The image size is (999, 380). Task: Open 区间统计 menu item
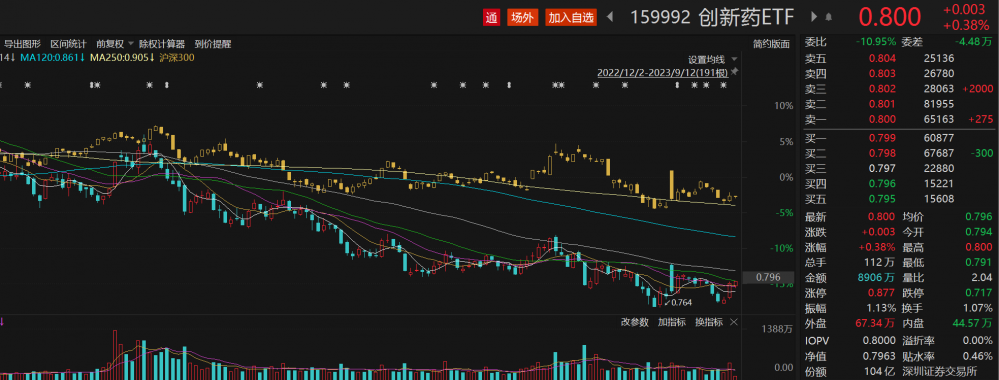[69, 44]
